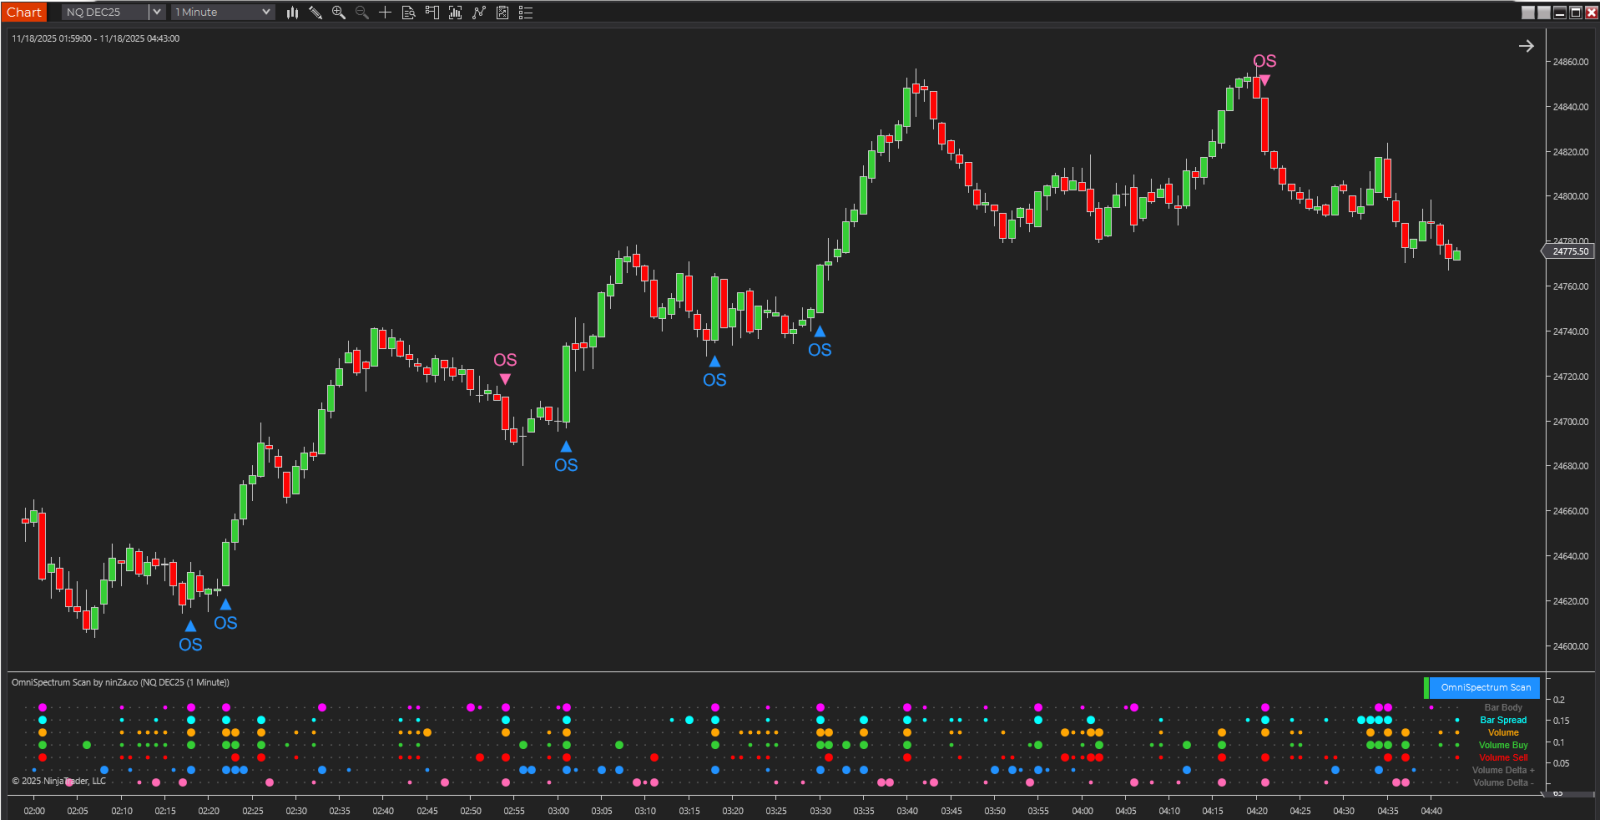
Task: Toggle the Bar Body series label
Action: coord(1502,707)
